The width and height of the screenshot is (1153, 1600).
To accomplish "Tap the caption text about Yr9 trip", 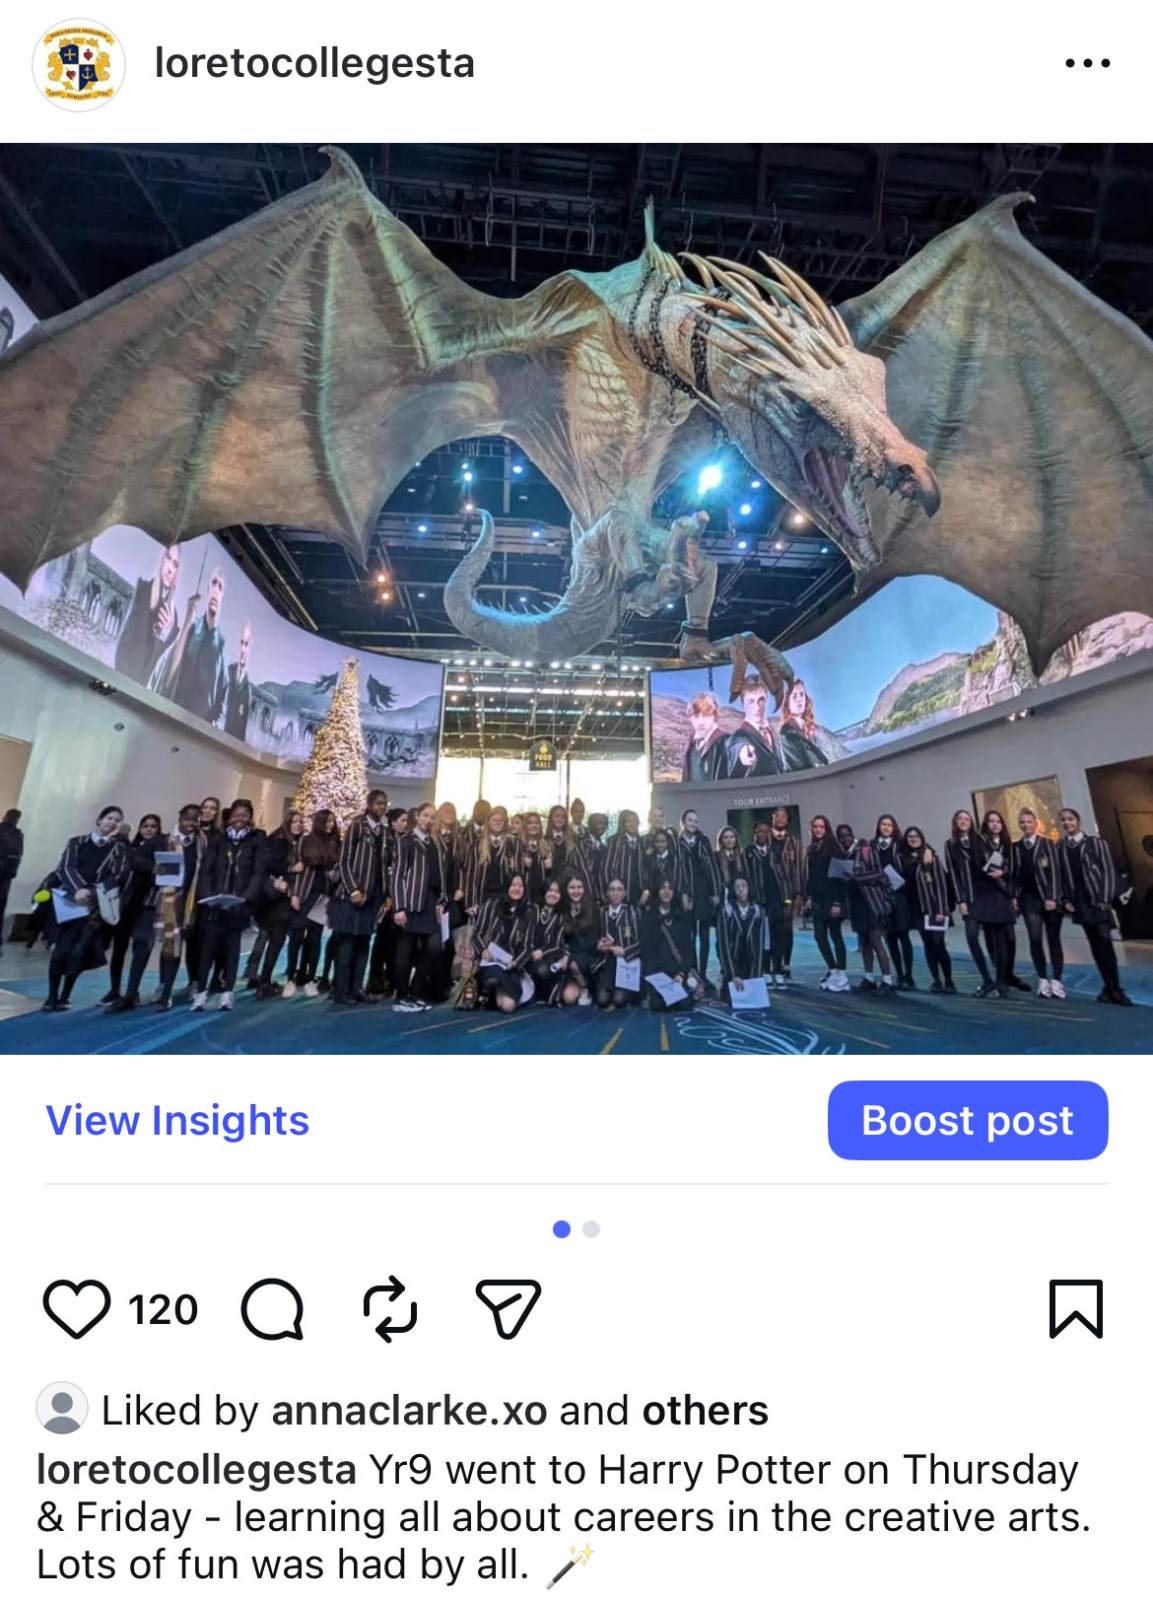I will point(563,1517).
